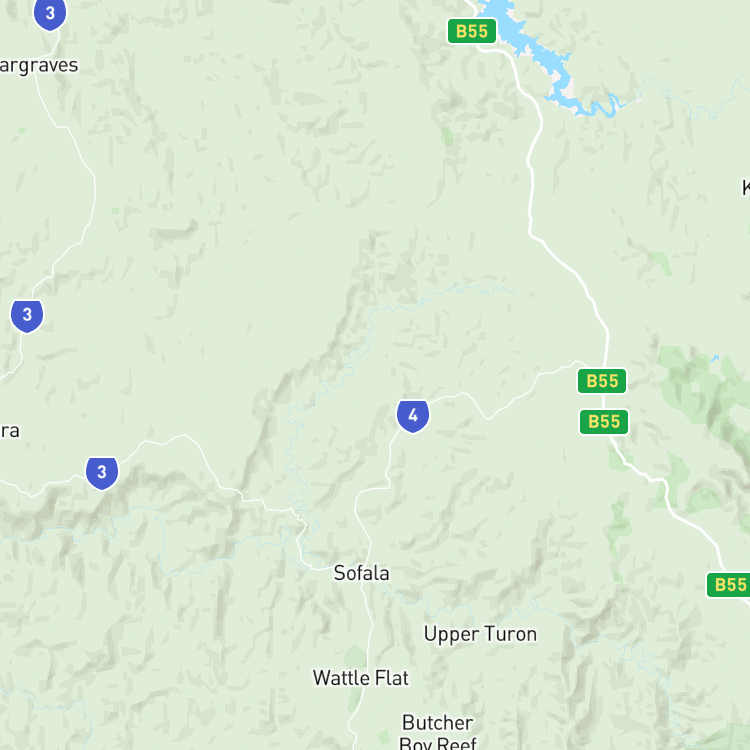Click the route 3 shield above Hargraves

(50, 13)
